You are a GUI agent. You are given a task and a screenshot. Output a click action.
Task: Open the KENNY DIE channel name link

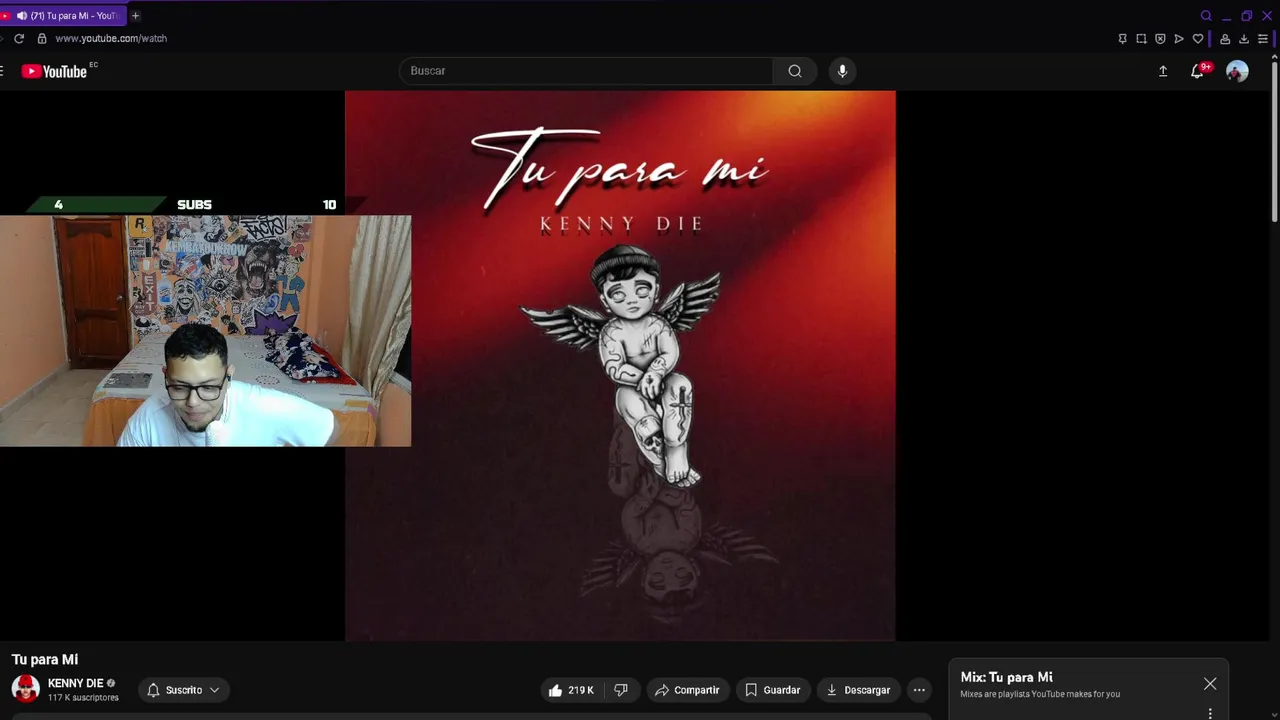pyautogui.click(x=75, y=683)
